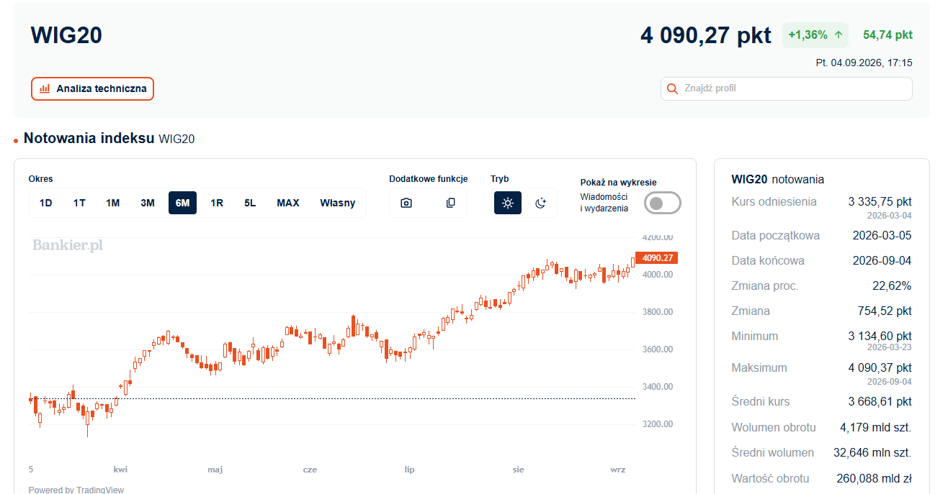
Task: Toggle Wiadomości i wydarzenia on the chart
Action: (x=662, y=203)
